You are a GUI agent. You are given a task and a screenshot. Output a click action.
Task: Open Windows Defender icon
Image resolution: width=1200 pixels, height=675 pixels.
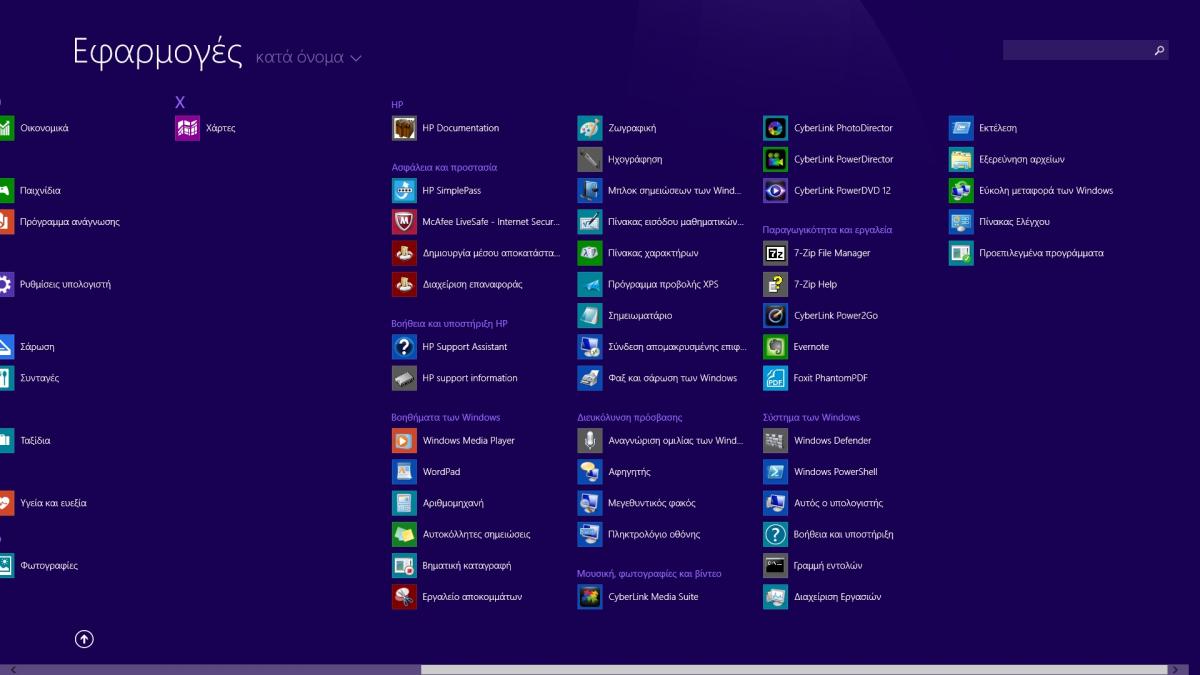click(x=776, y=440)
